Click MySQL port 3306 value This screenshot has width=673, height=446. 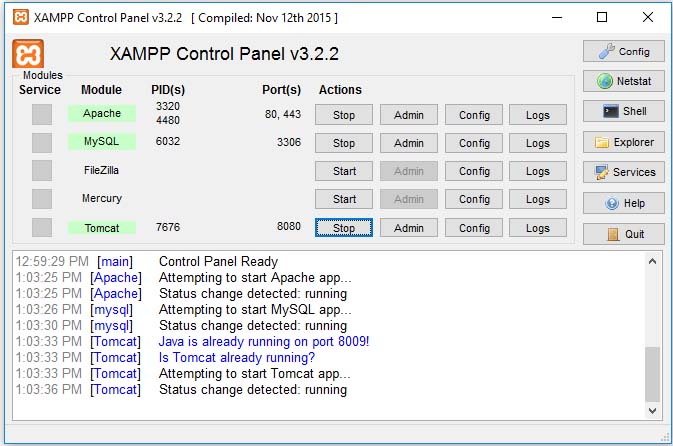(x=289, y=142)
